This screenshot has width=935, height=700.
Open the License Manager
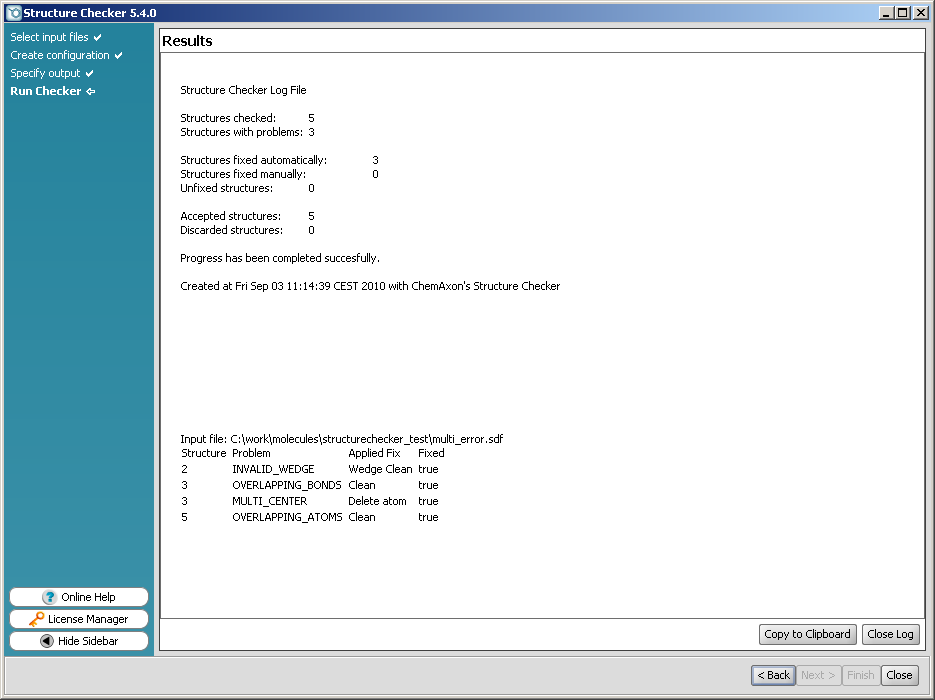(x=79, y=619)
